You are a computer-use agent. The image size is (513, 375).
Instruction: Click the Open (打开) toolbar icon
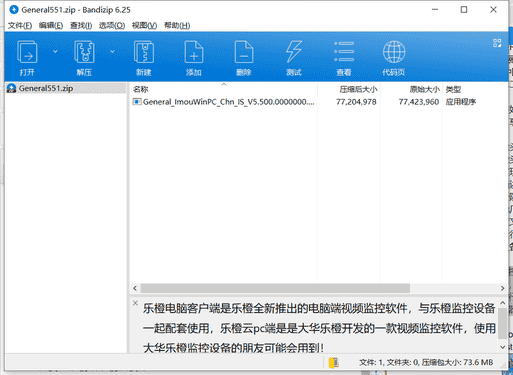coord(27,57)
